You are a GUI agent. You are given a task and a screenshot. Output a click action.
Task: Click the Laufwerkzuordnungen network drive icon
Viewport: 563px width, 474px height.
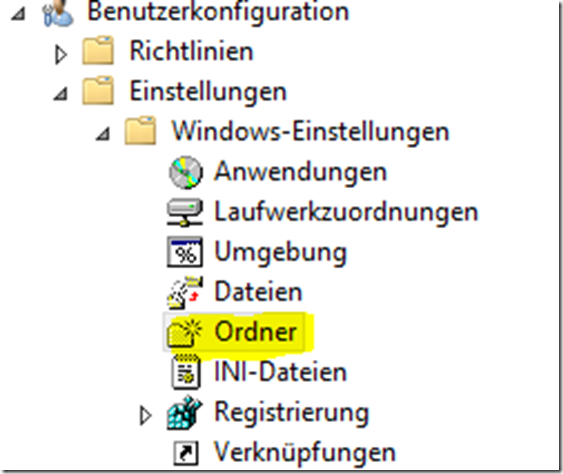185,212
